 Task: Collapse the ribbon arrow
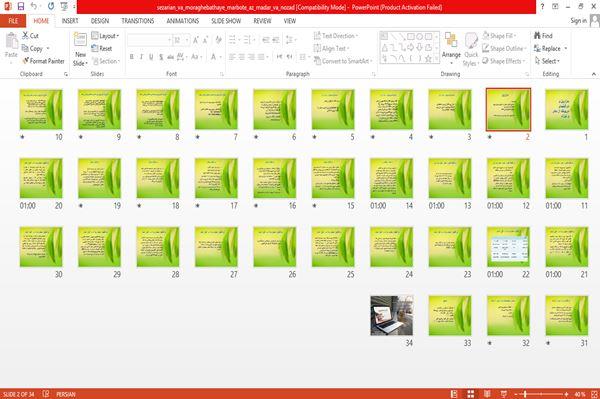593,74
